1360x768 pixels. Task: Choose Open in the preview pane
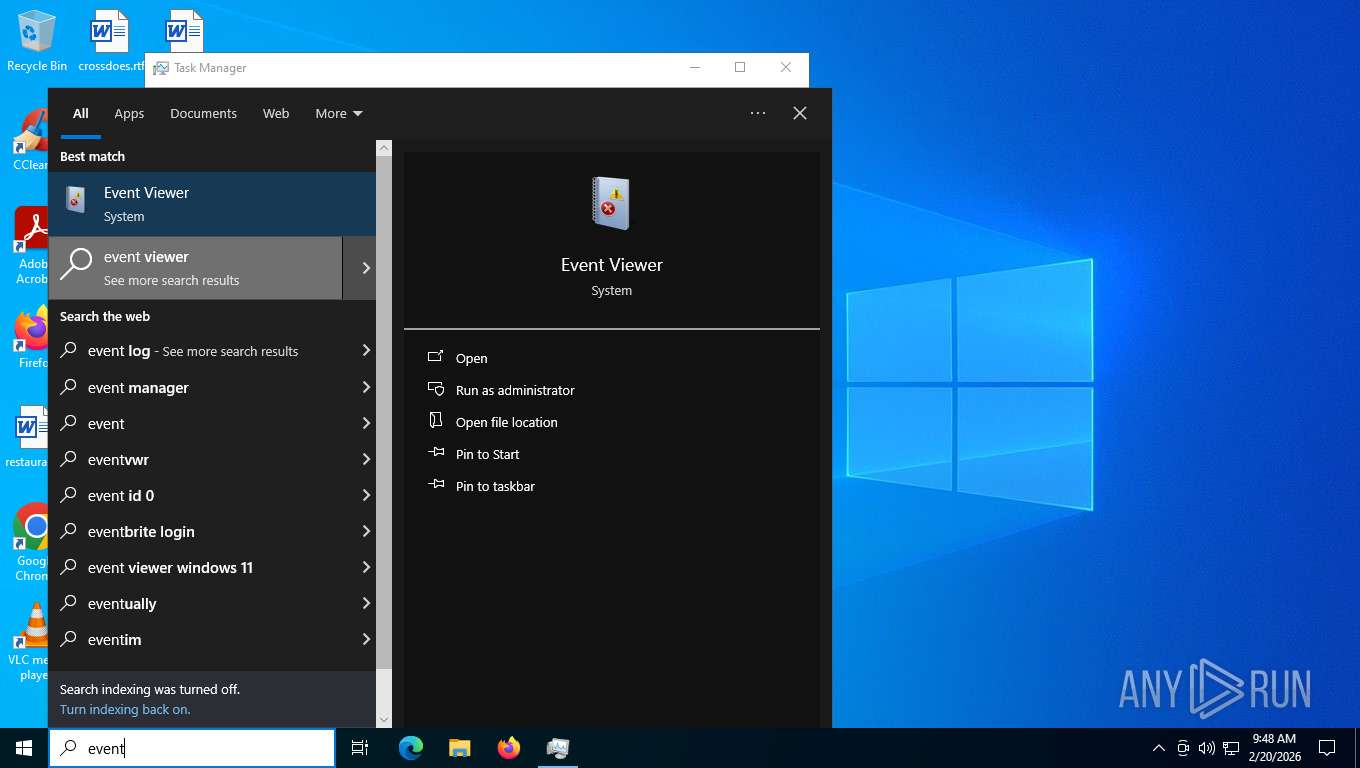472,358
